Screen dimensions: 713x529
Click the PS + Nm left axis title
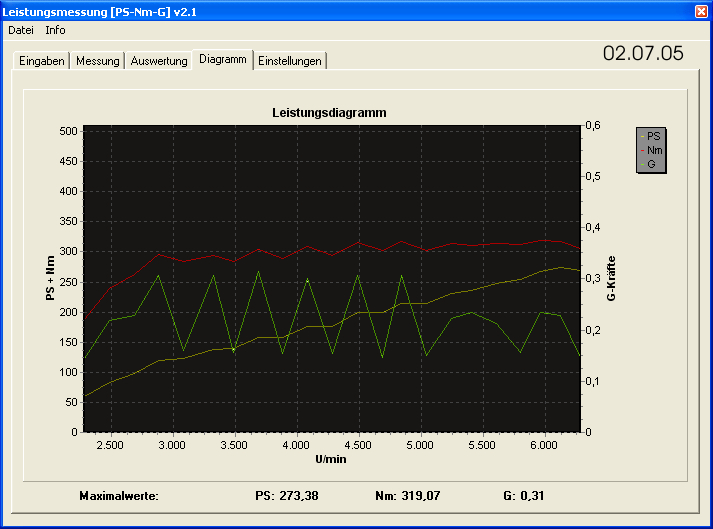pos(49,279)
